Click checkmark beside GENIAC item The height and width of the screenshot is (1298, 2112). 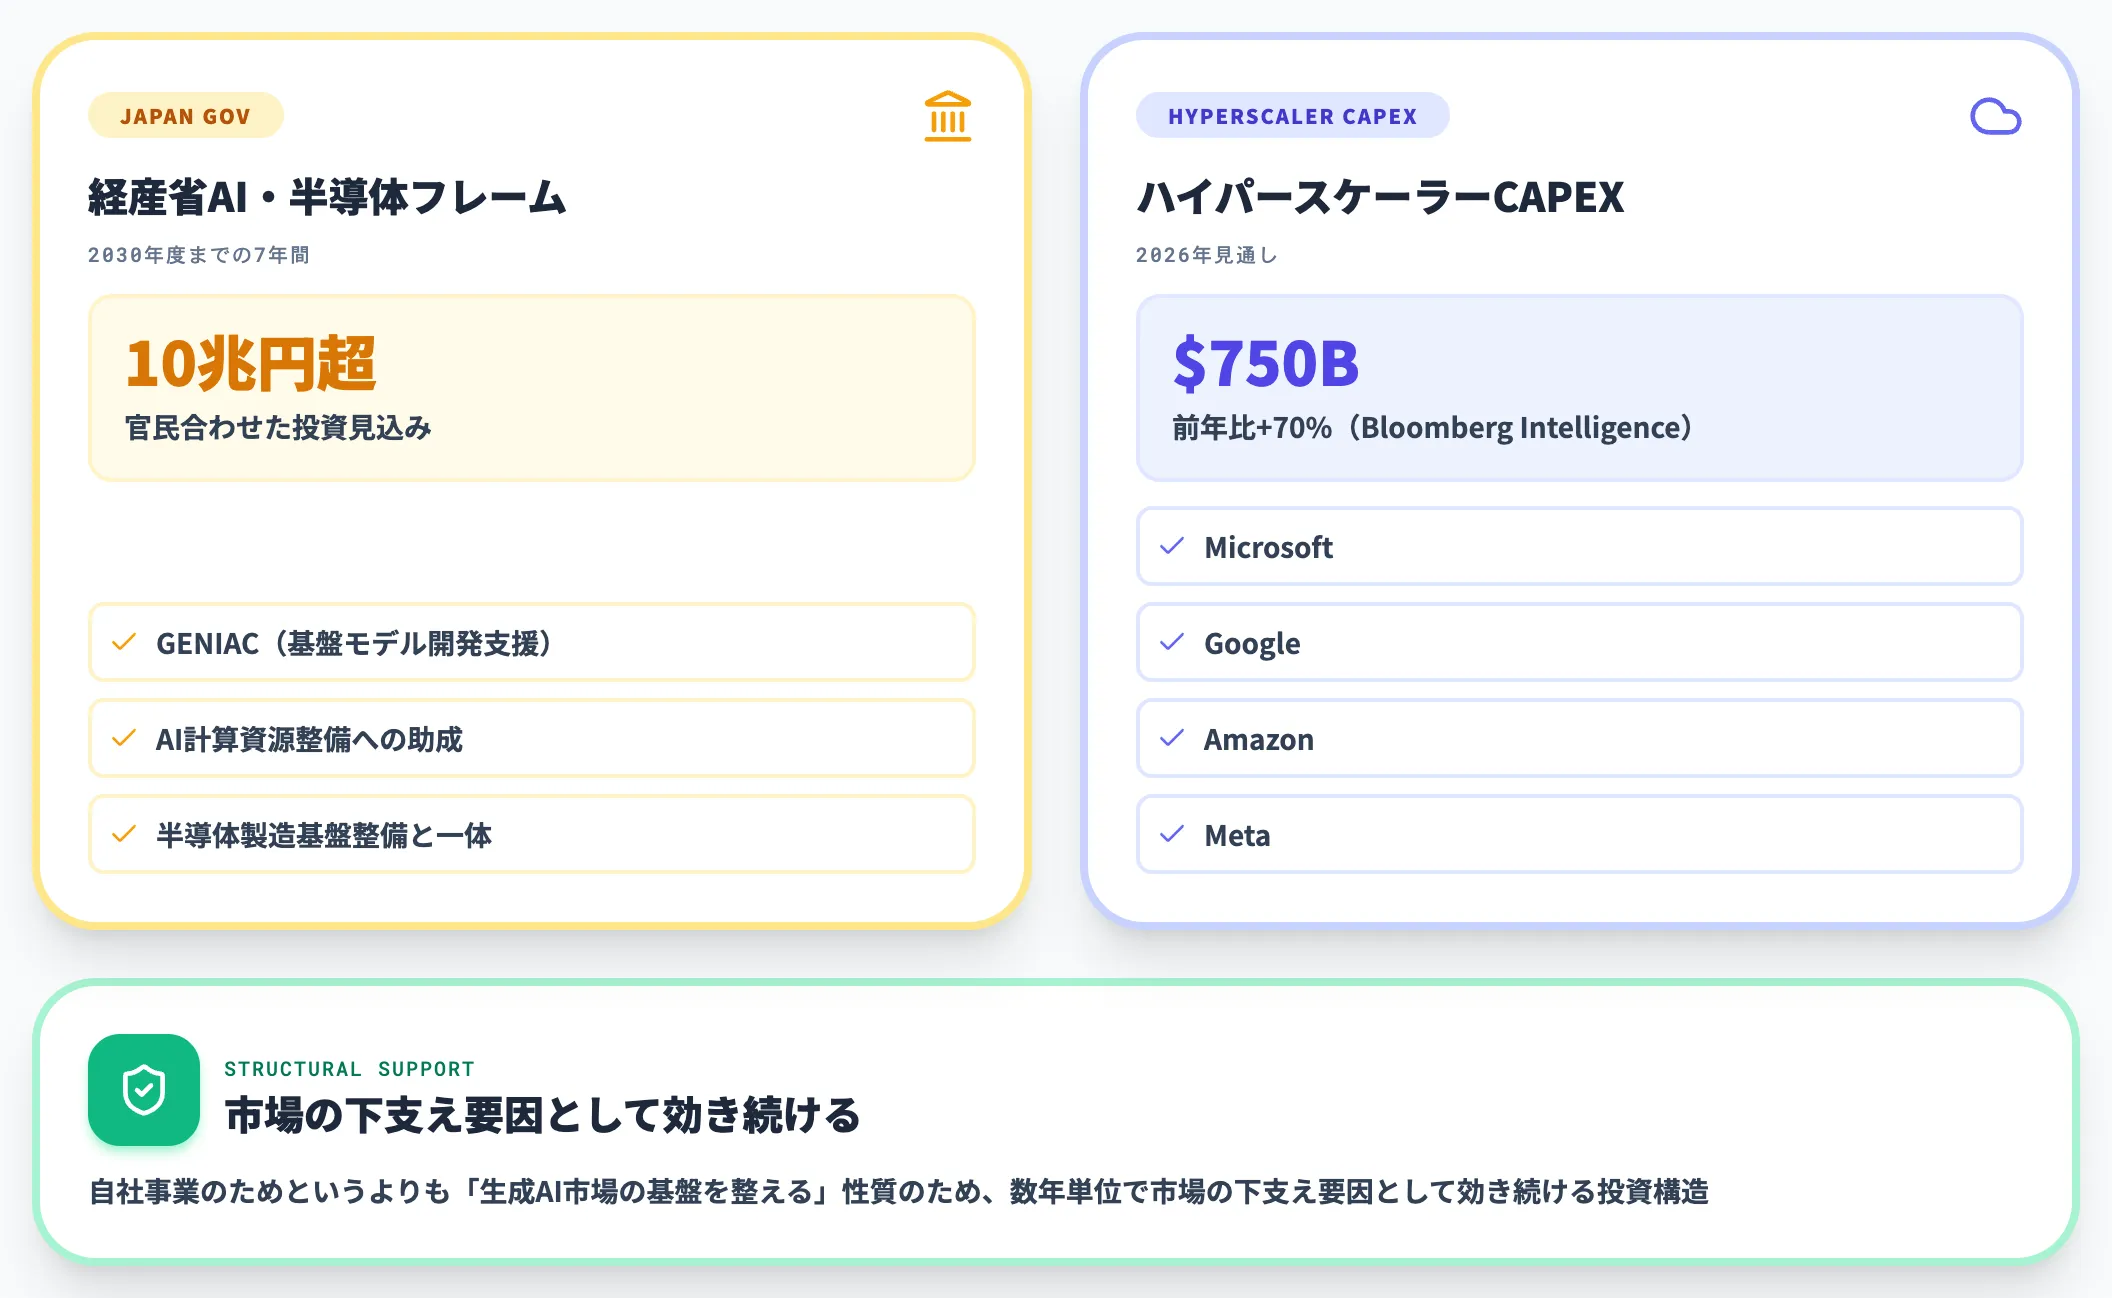pyautogui.click(x=124, y=642)
